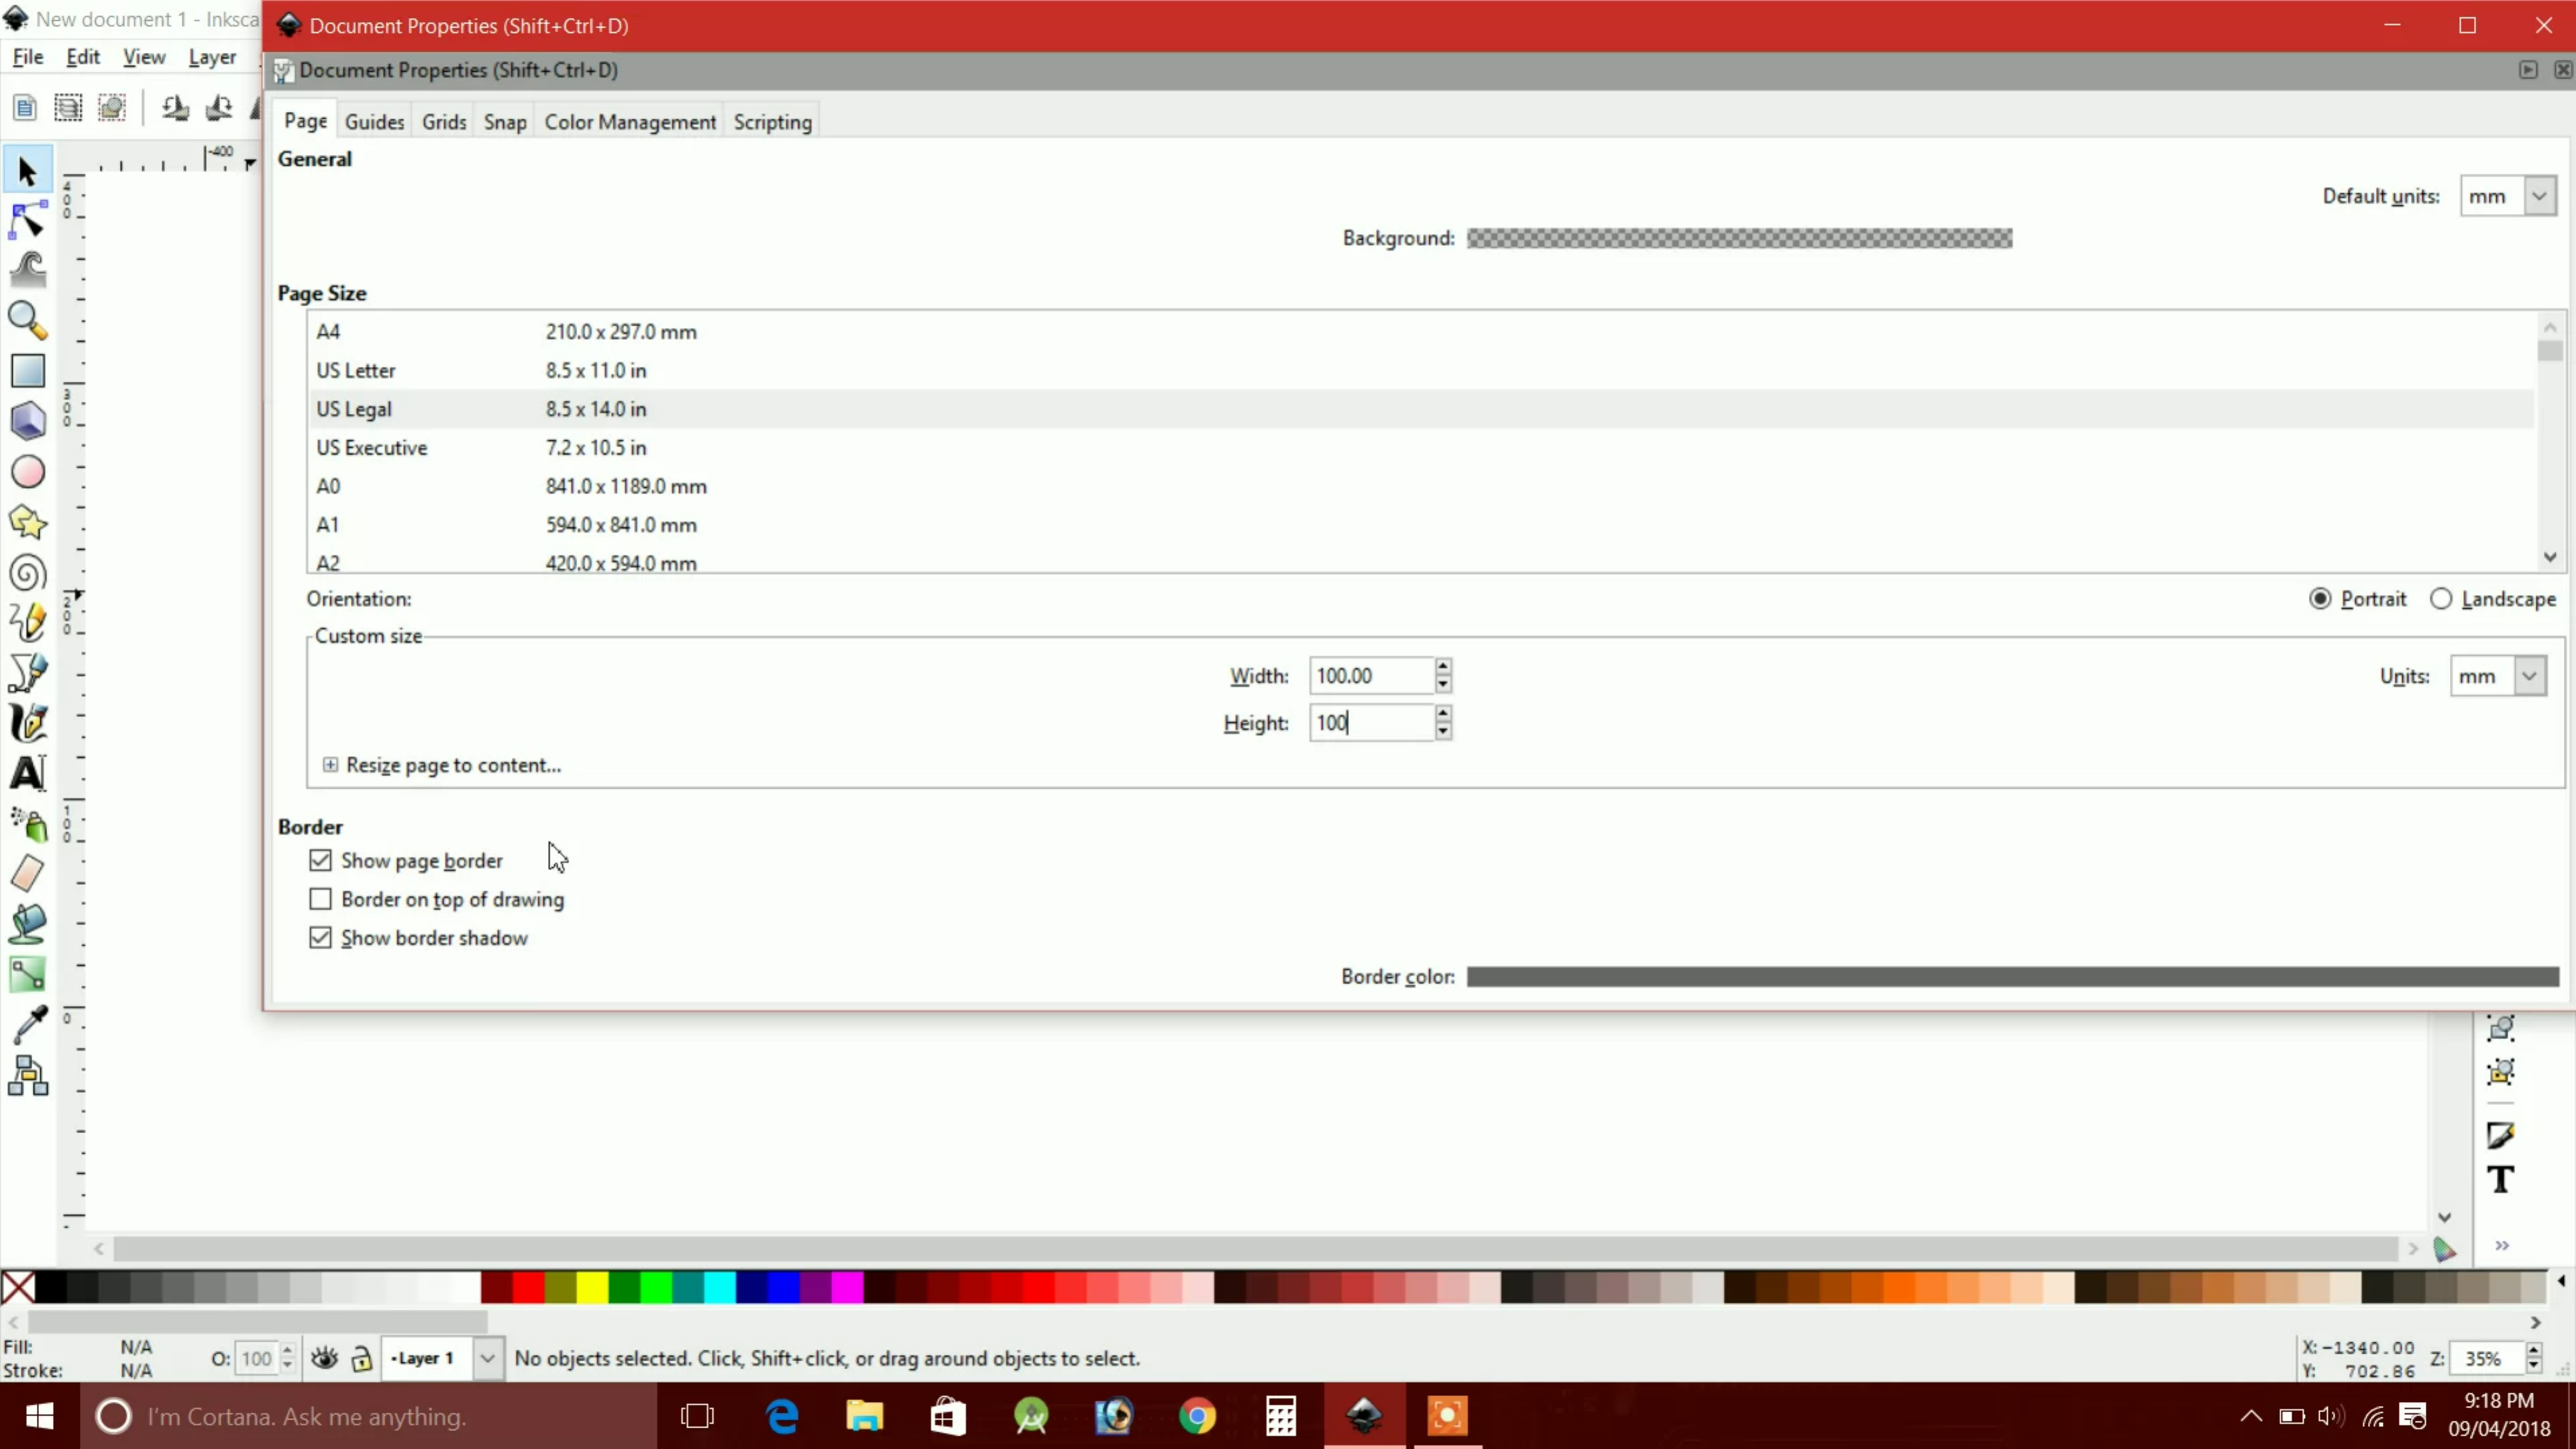Viewport: 2576px width, 1449px height.
Task: Expand Resize page to content section
Action: pyautogui.click(x=330, y=765)
